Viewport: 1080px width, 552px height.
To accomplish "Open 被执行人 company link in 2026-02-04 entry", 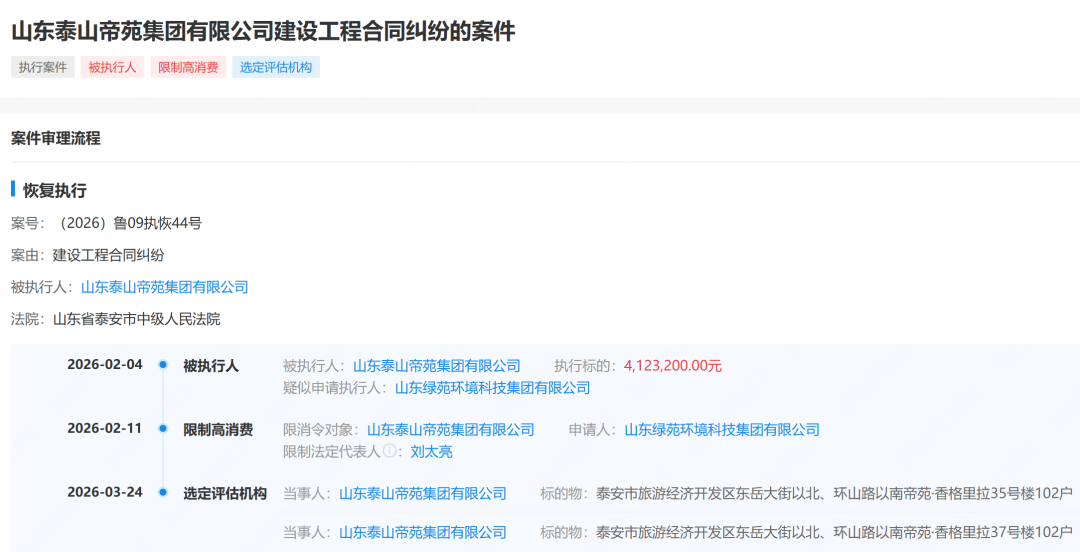I will click(x=436, y=366).
